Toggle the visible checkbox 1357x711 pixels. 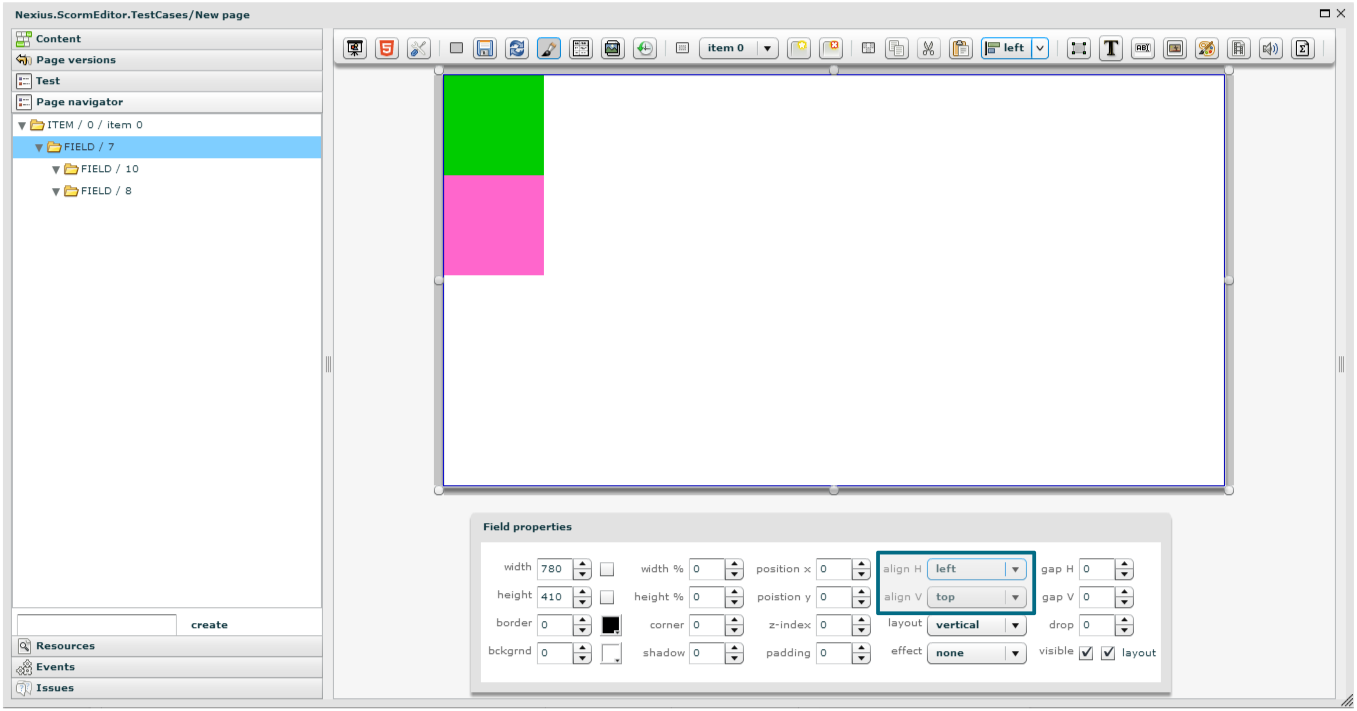tap(1086, 653)
